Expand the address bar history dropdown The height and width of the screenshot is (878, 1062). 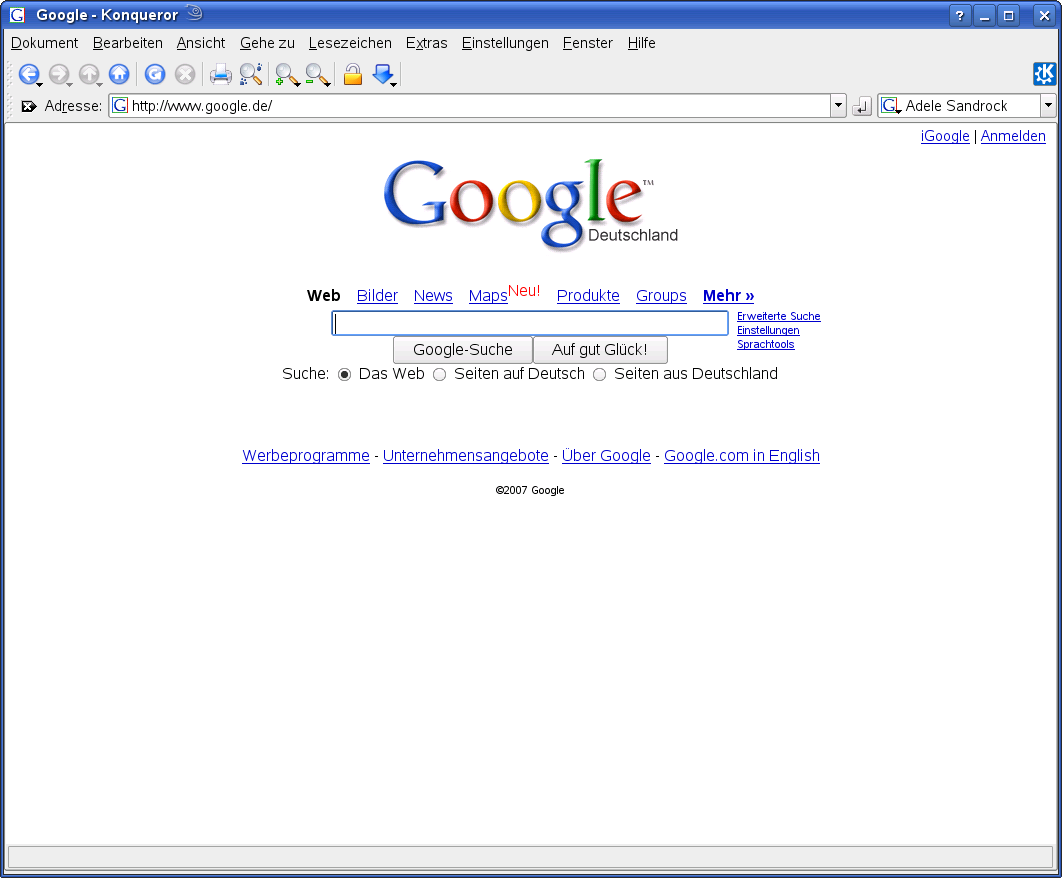[x=838, y=106]
